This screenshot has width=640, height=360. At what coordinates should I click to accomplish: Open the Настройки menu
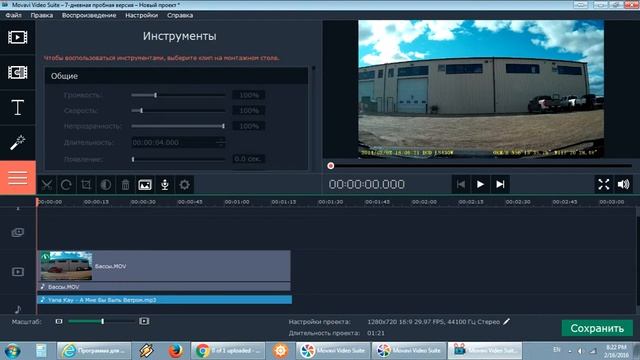[x=141, y=15]
